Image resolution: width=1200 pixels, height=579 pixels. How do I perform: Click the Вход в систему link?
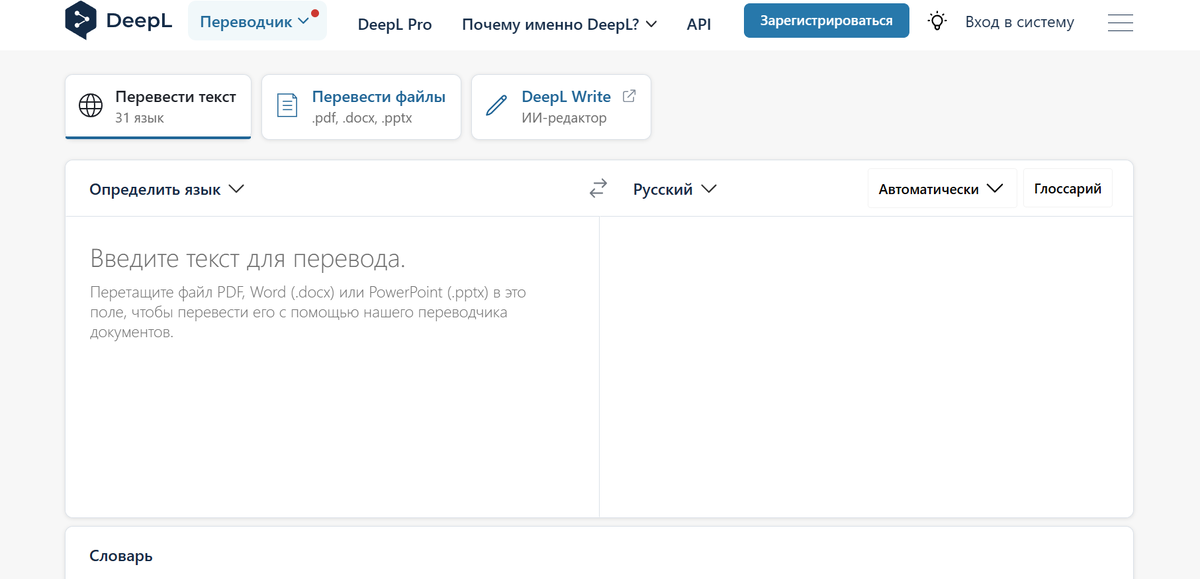coord(1020,22)
